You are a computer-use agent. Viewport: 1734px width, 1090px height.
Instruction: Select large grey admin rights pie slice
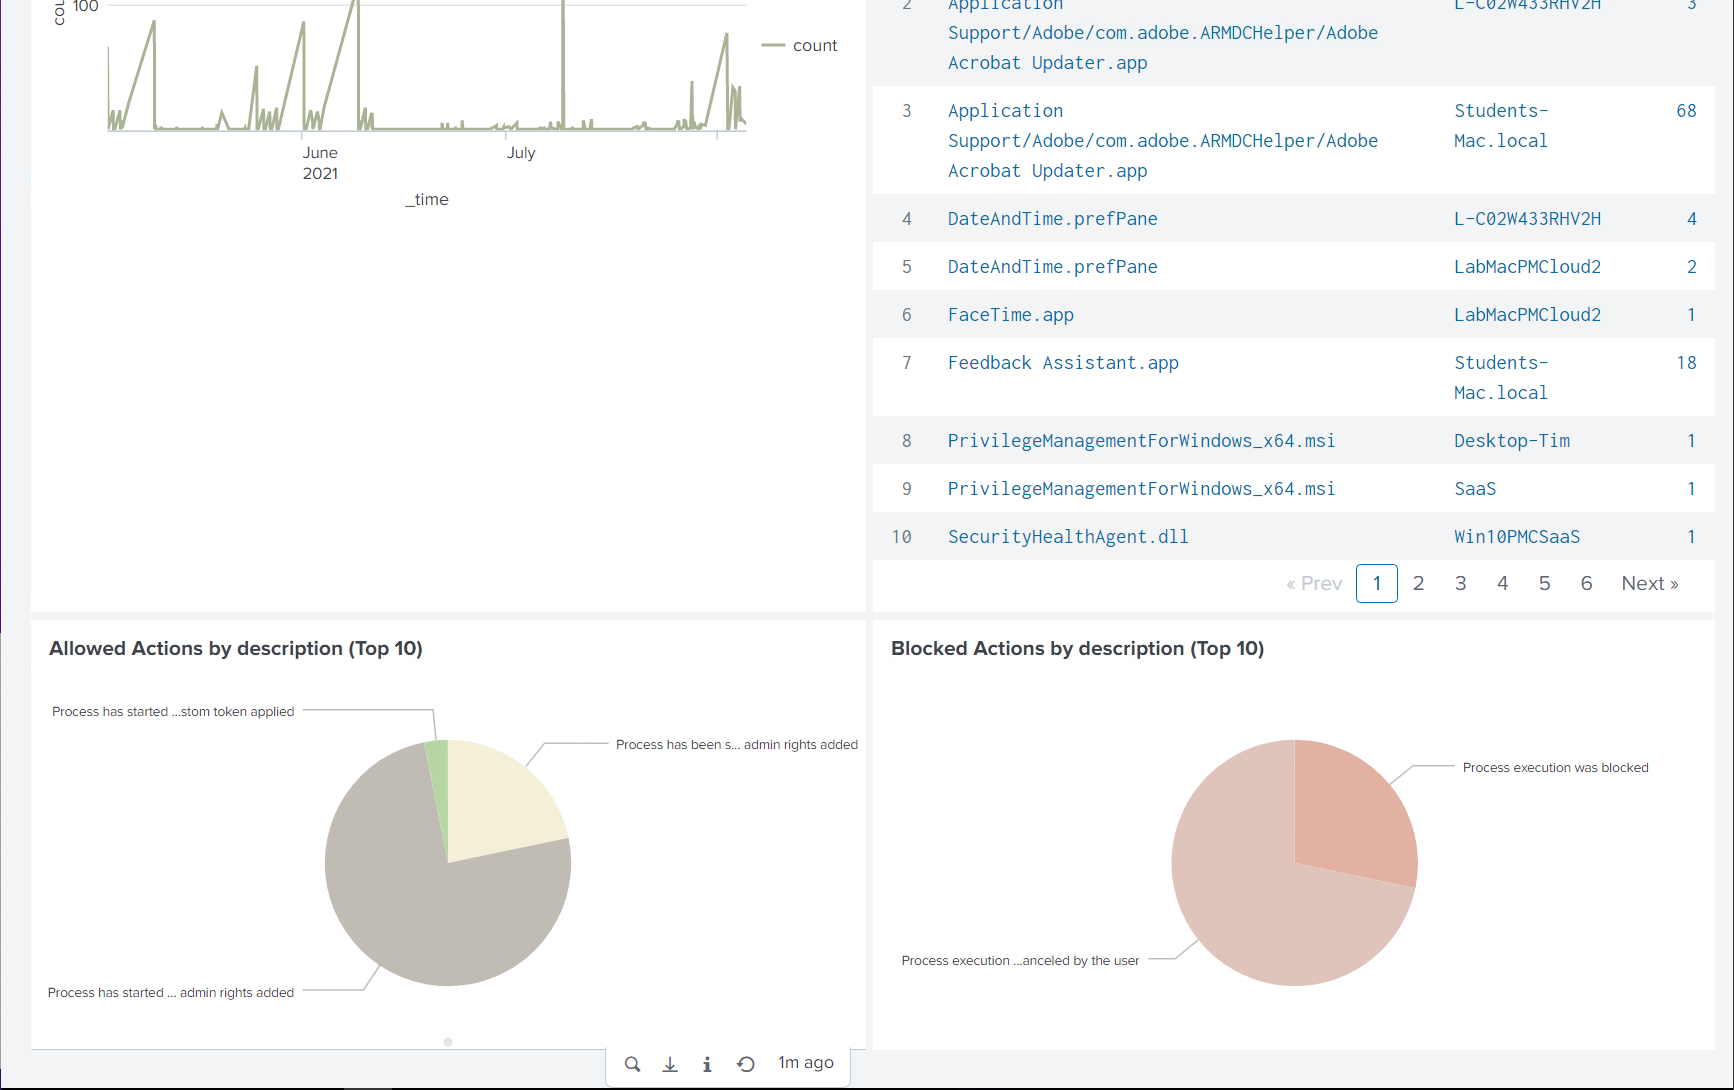[430, 920]
